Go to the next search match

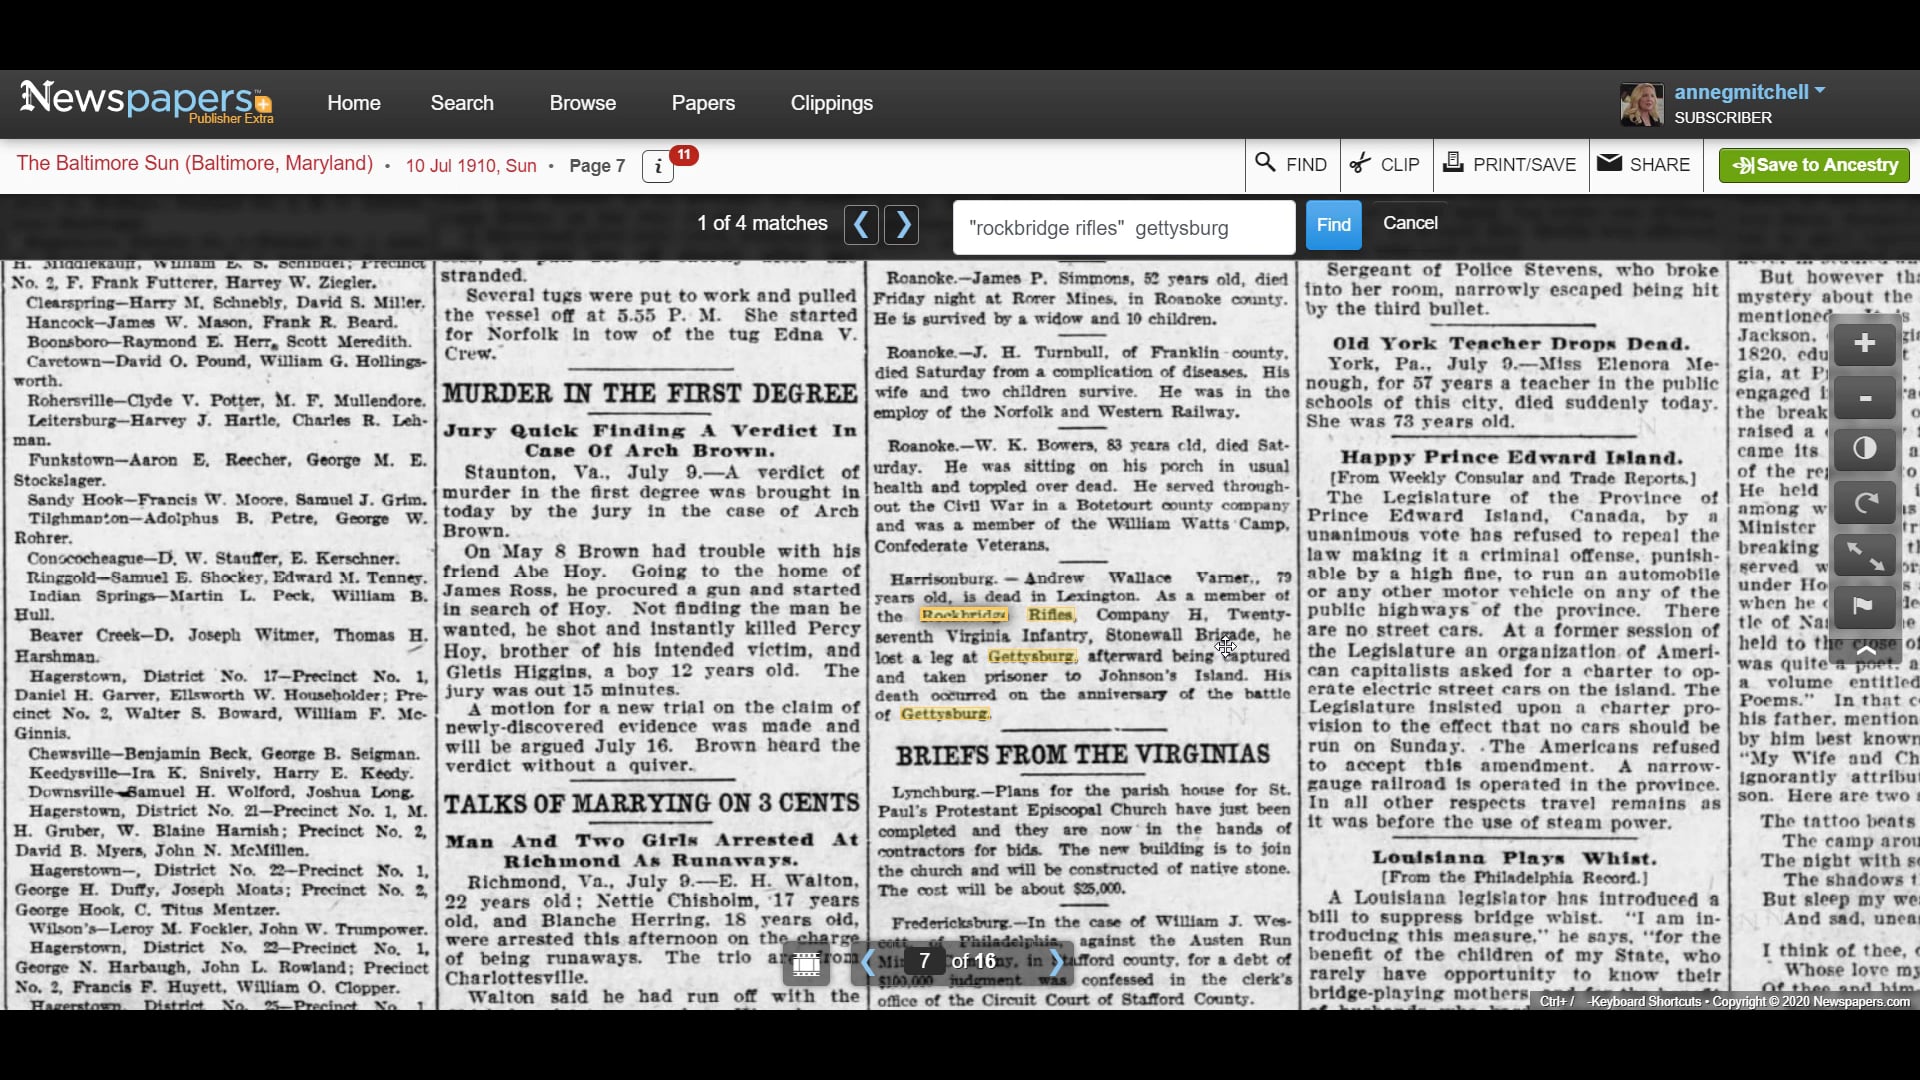[902, 225]
